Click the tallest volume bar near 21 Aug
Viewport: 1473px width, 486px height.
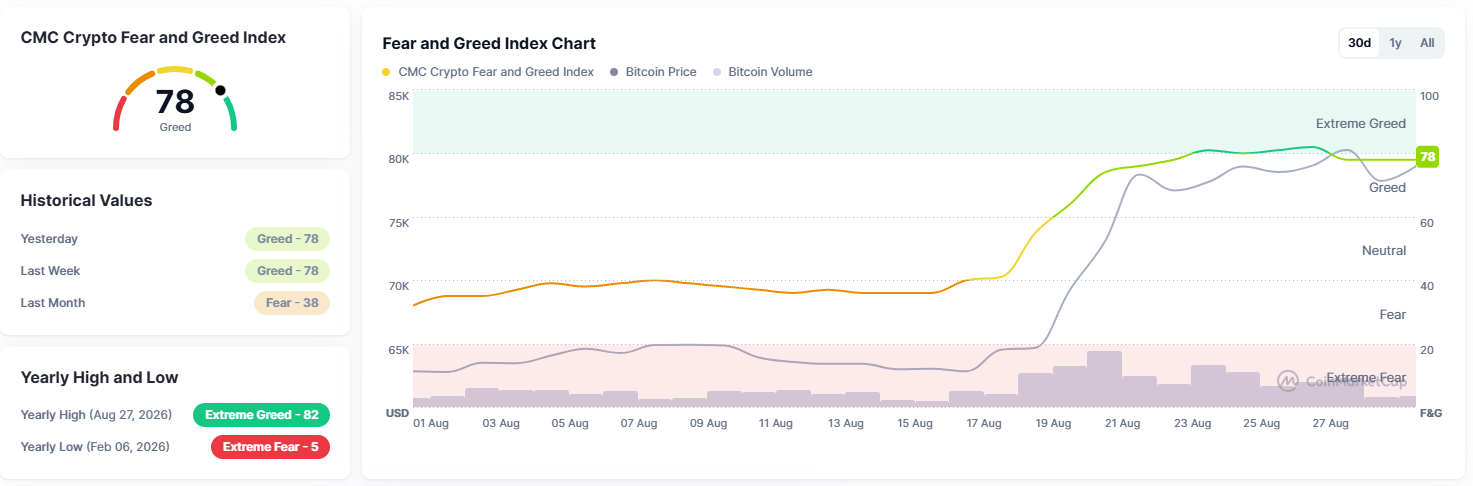pyautogui.click(x=1104, y=379)
